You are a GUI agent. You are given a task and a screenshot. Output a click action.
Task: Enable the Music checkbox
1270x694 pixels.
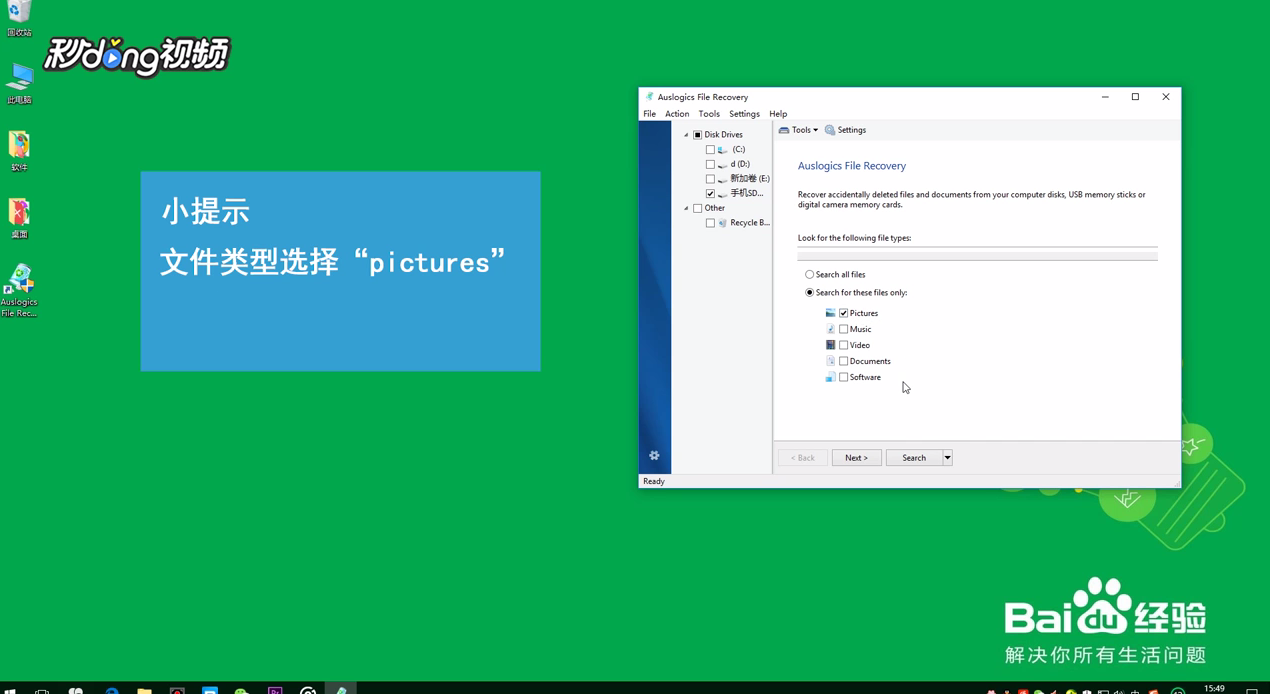pos(843,329)
